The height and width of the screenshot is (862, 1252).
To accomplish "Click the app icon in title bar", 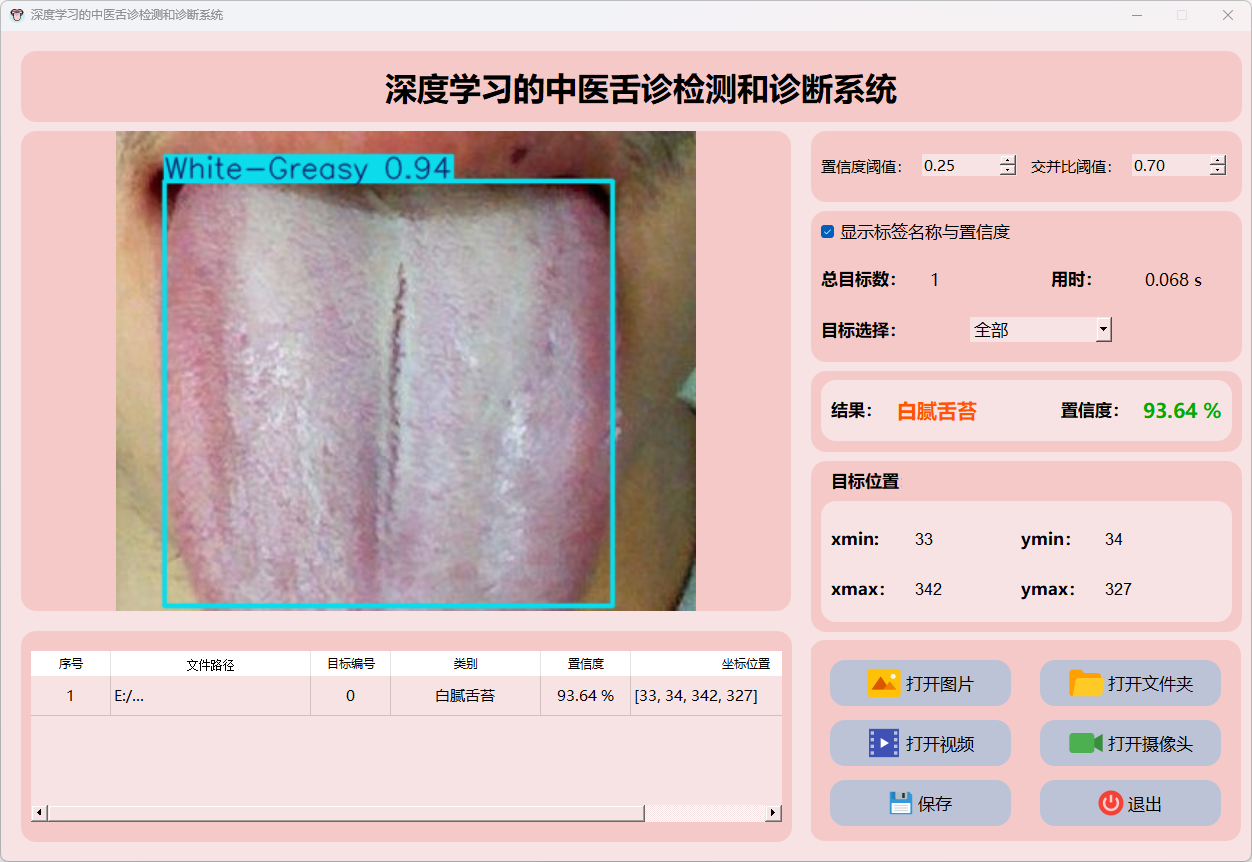I will 16,15.
